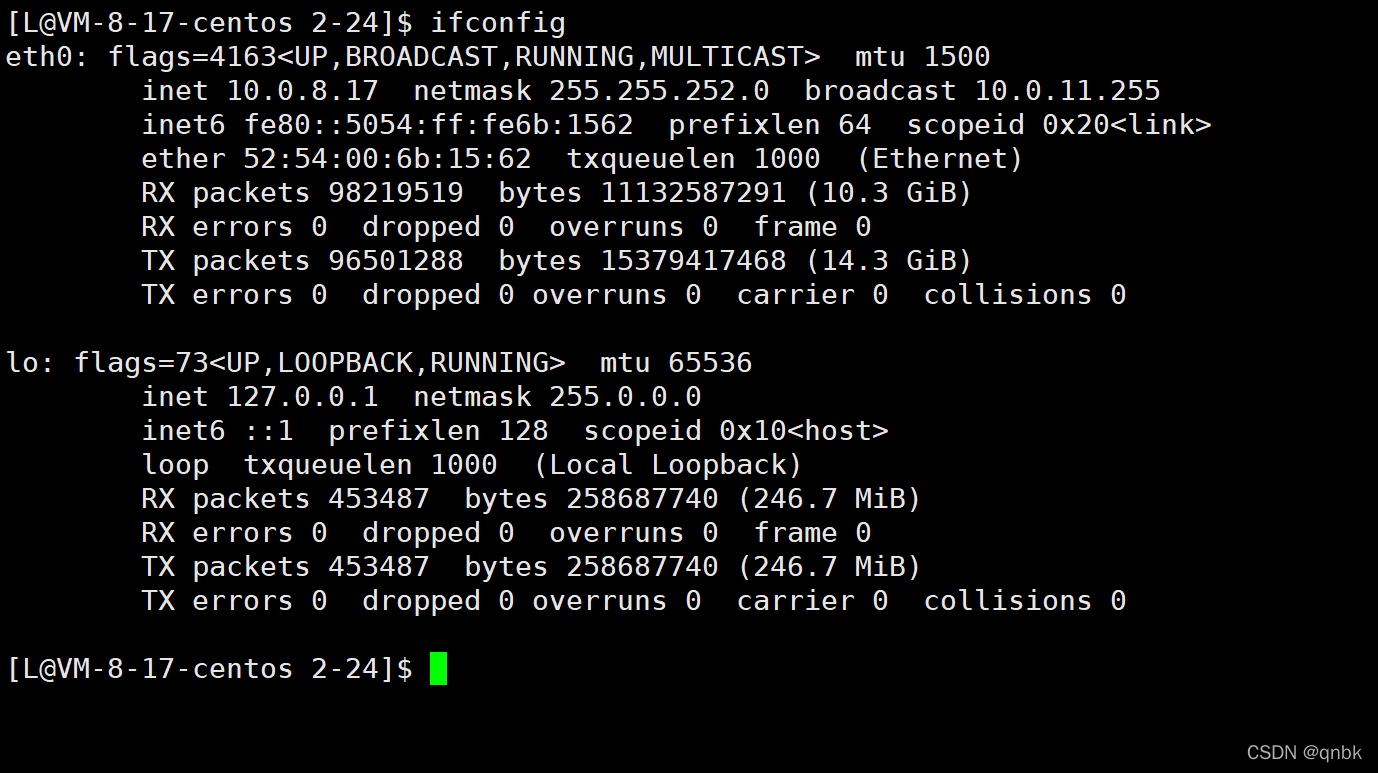Screen dimensions: 1378x773
Task: Click IPv6 address fe80::5054:ff:fe6b:1562
Action: click(x=438, y=125)
